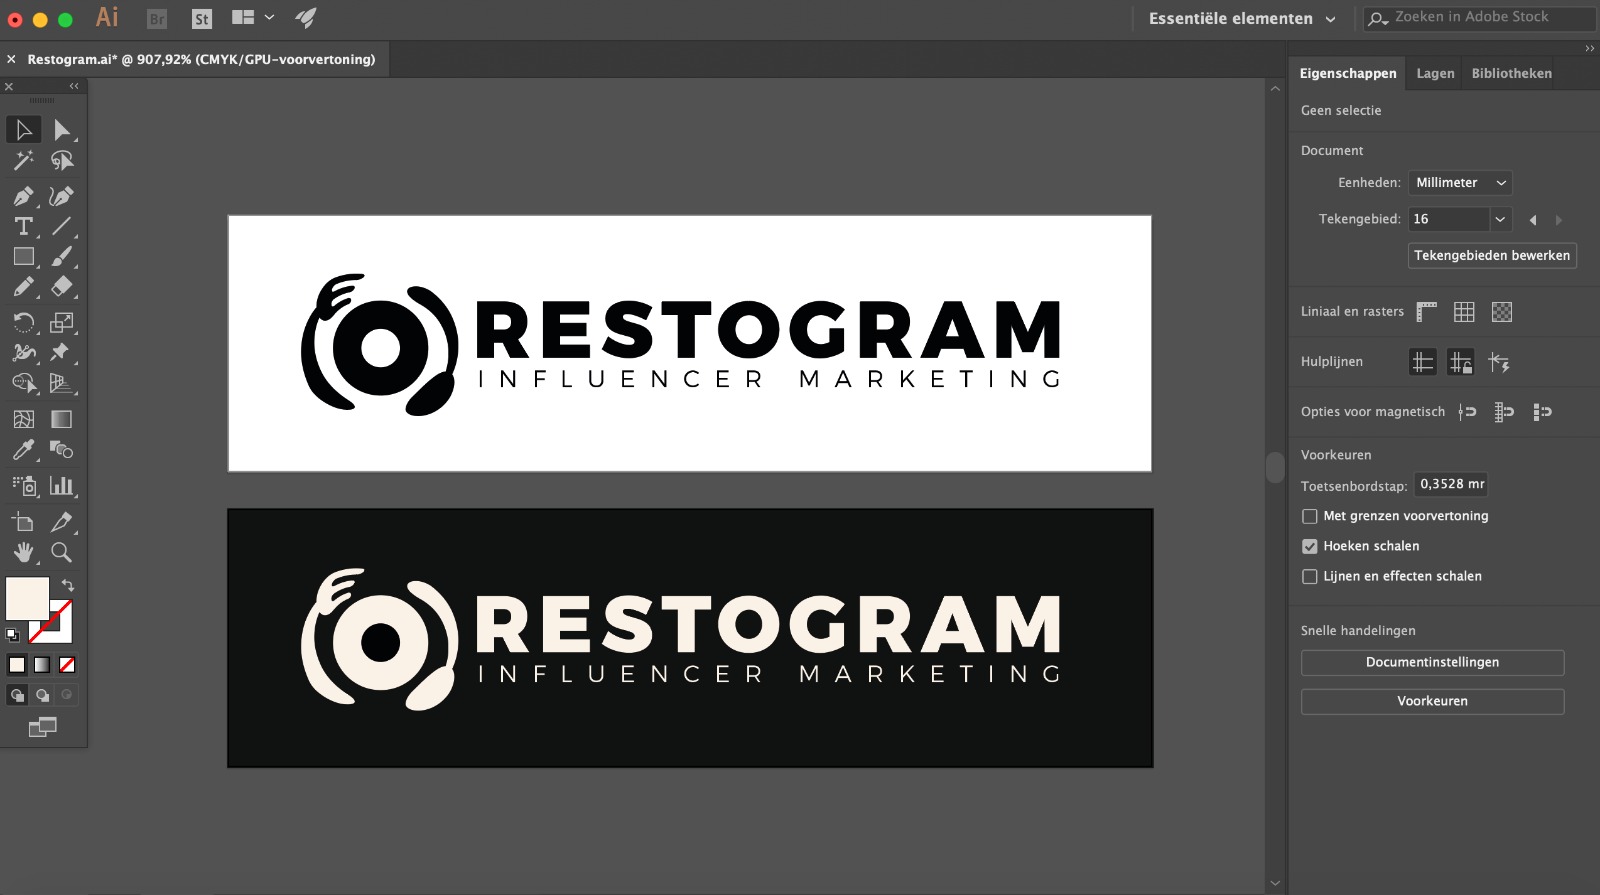Select the Gradient tool

(62, 419)
